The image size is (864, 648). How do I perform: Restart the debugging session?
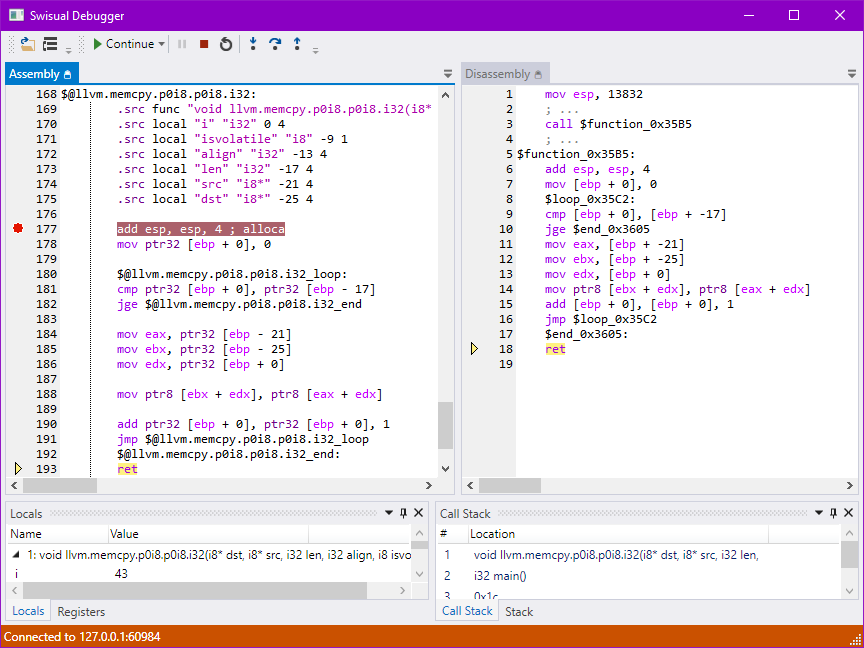(x=226, y=44)
